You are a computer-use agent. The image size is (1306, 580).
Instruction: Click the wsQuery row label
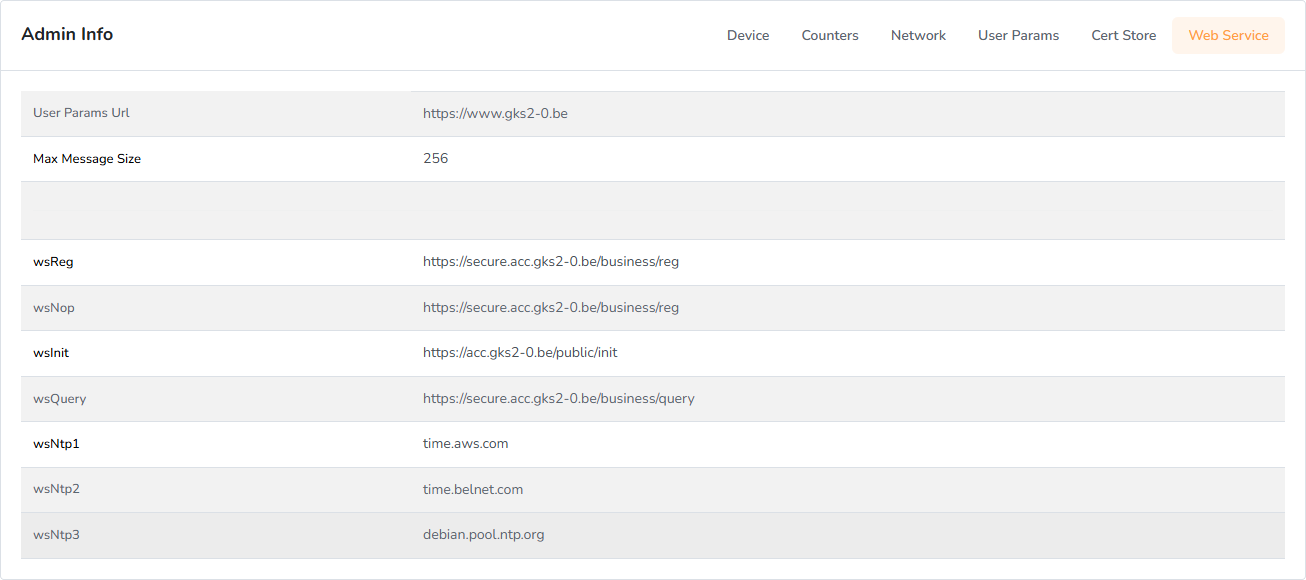60,398
